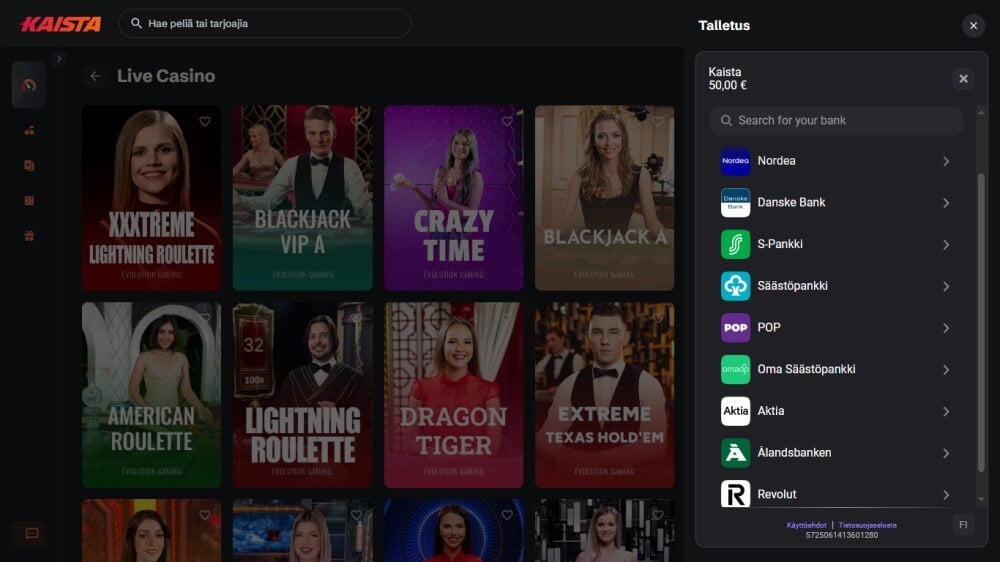The width and height of the screenshot is (1000, 562).
Task: Click the Oma Säästöpankki logo
Action: point(735,369)
